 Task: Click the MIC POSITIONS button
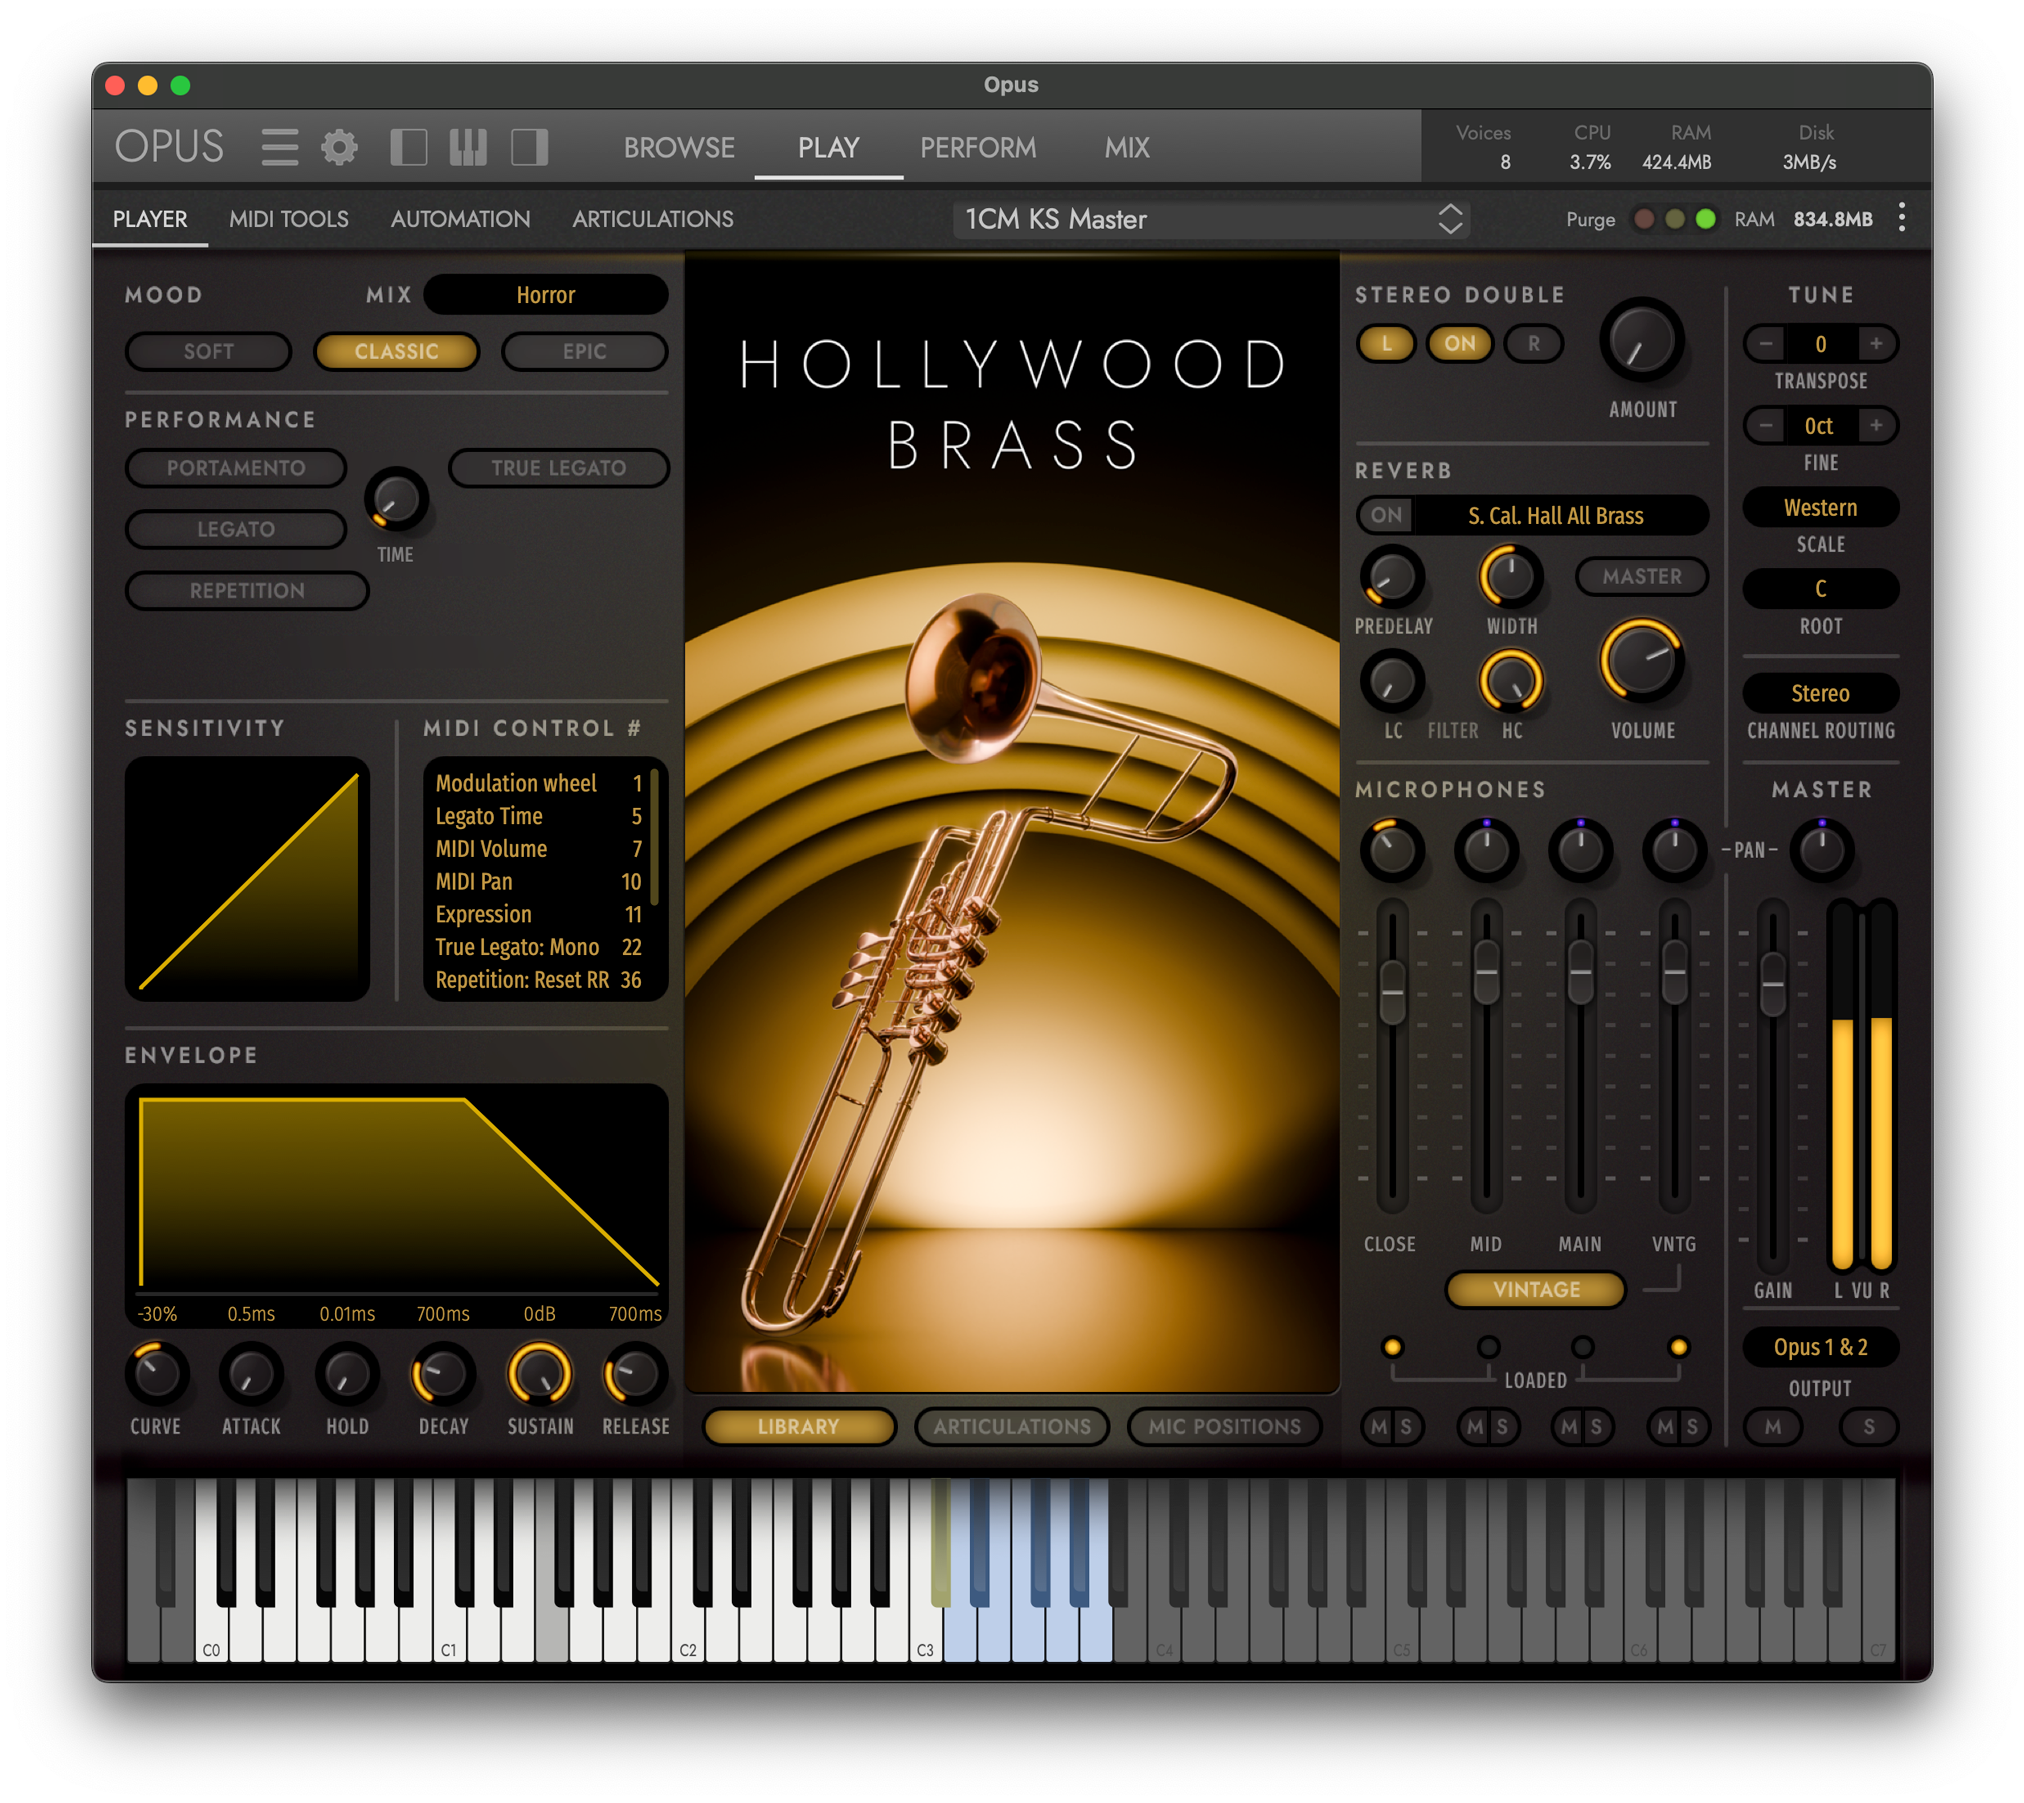[x=1224, y=1427]
